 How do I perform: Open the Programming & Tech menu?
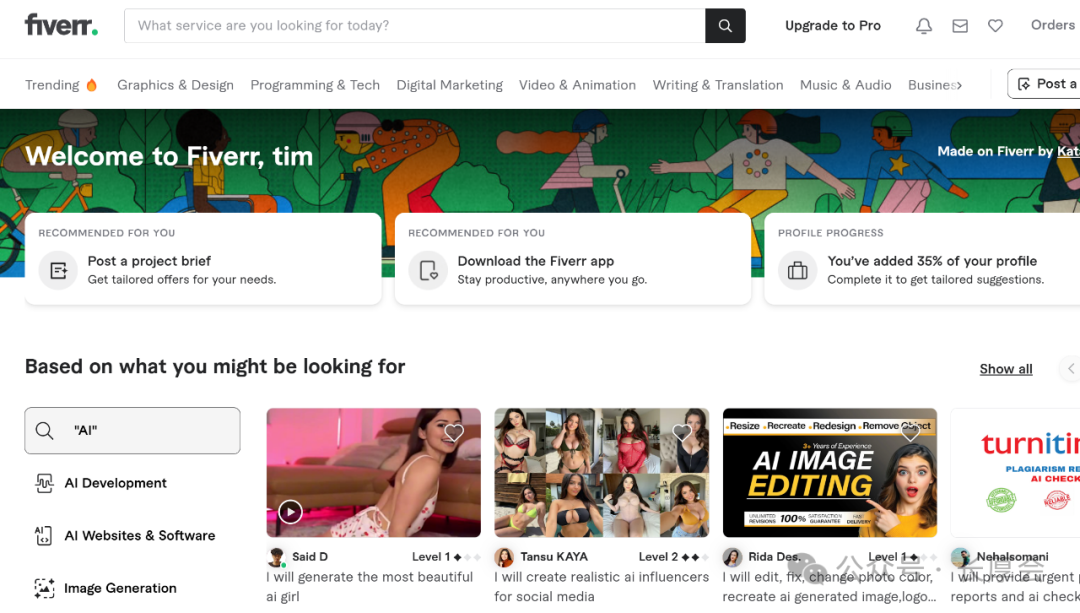click(x=315, y=85)
